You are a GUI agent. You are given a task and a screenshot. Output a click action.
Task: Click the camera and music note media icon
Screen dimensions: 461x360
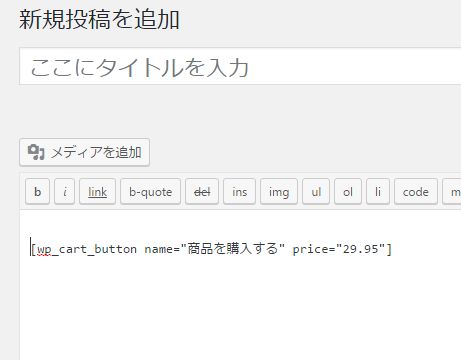(36, 152)
